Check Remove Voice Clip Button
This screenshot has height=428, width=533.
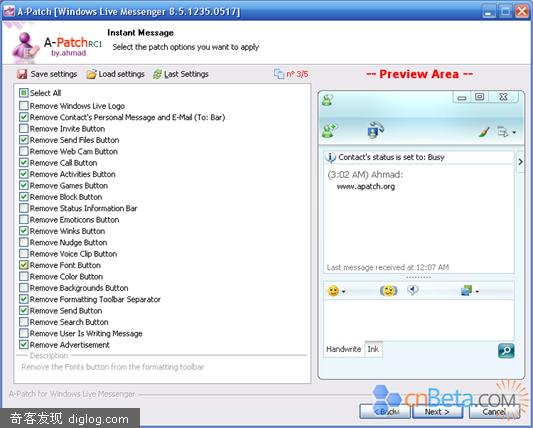pyautogui.click(x=23, y=254)
